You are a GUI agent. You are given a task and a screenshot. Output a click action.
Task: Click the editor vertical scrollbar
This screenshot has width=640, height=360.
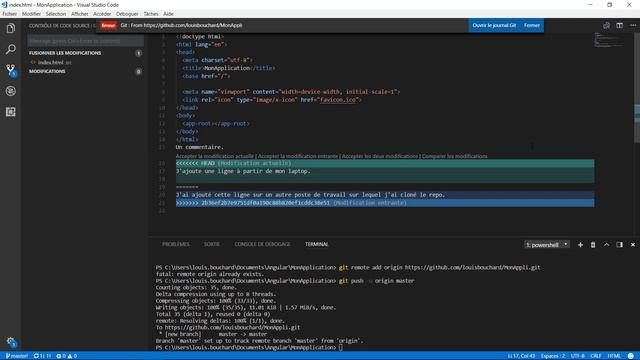(x=637, y=88)
